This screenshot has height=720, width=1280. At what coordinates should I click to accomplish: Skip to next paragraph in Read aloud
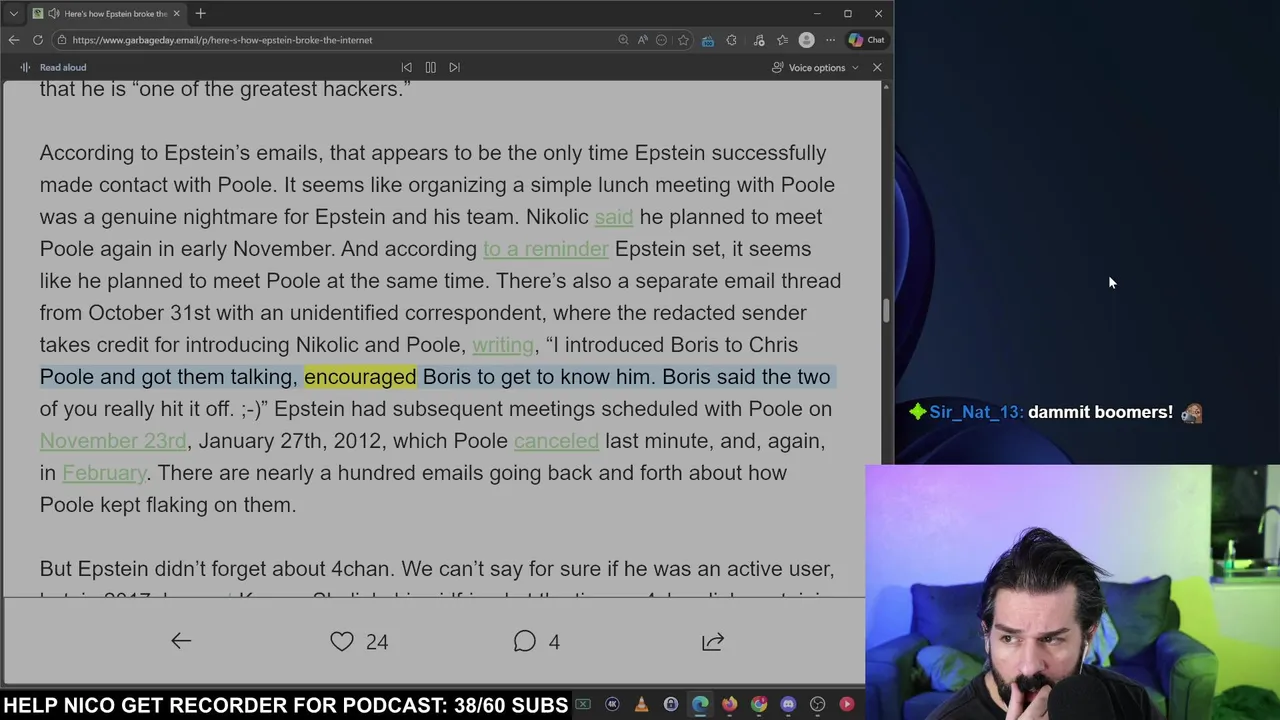tap(454, 67)
